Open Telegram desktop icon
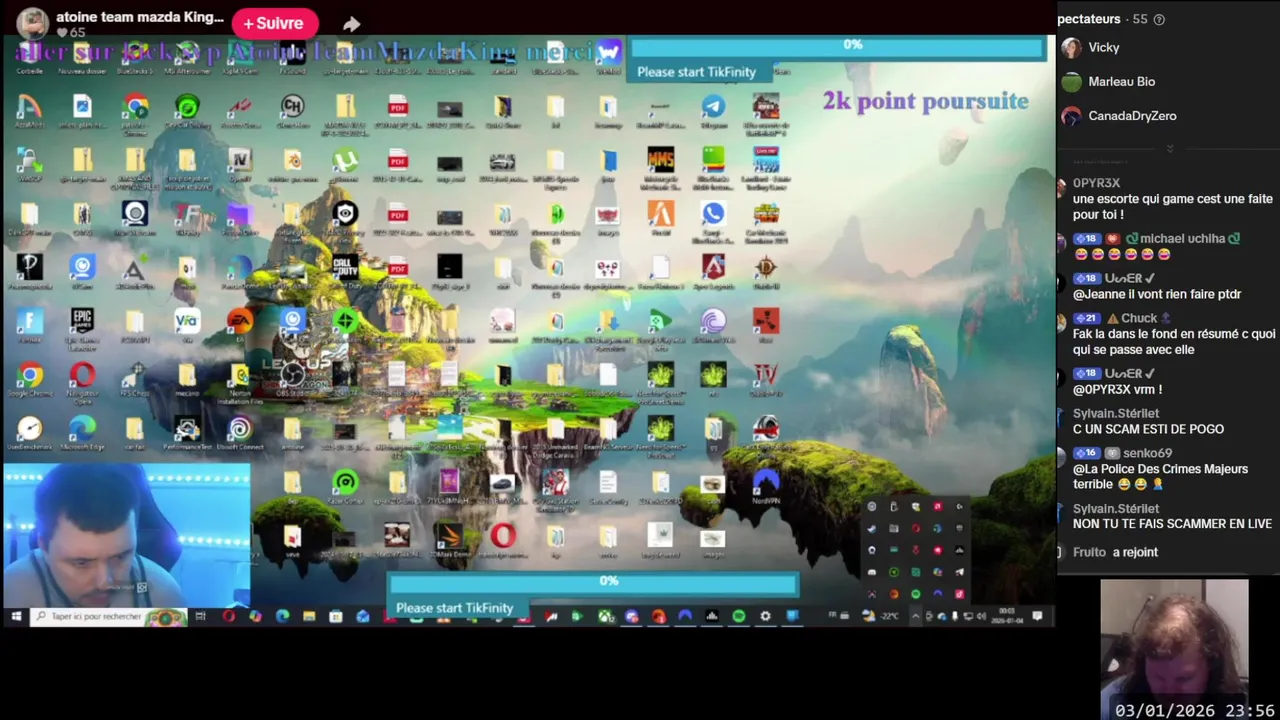 [x=713, y=106]
